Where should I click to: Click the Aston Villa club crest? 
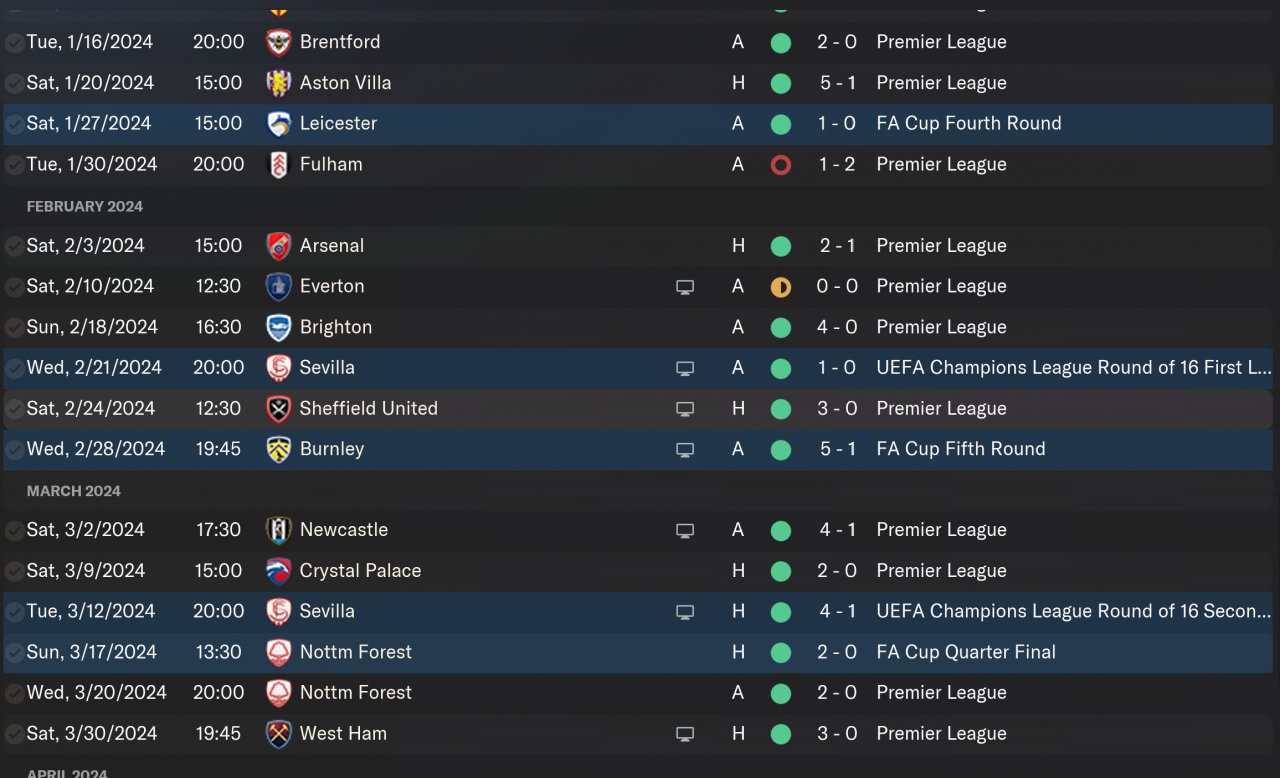278,83
